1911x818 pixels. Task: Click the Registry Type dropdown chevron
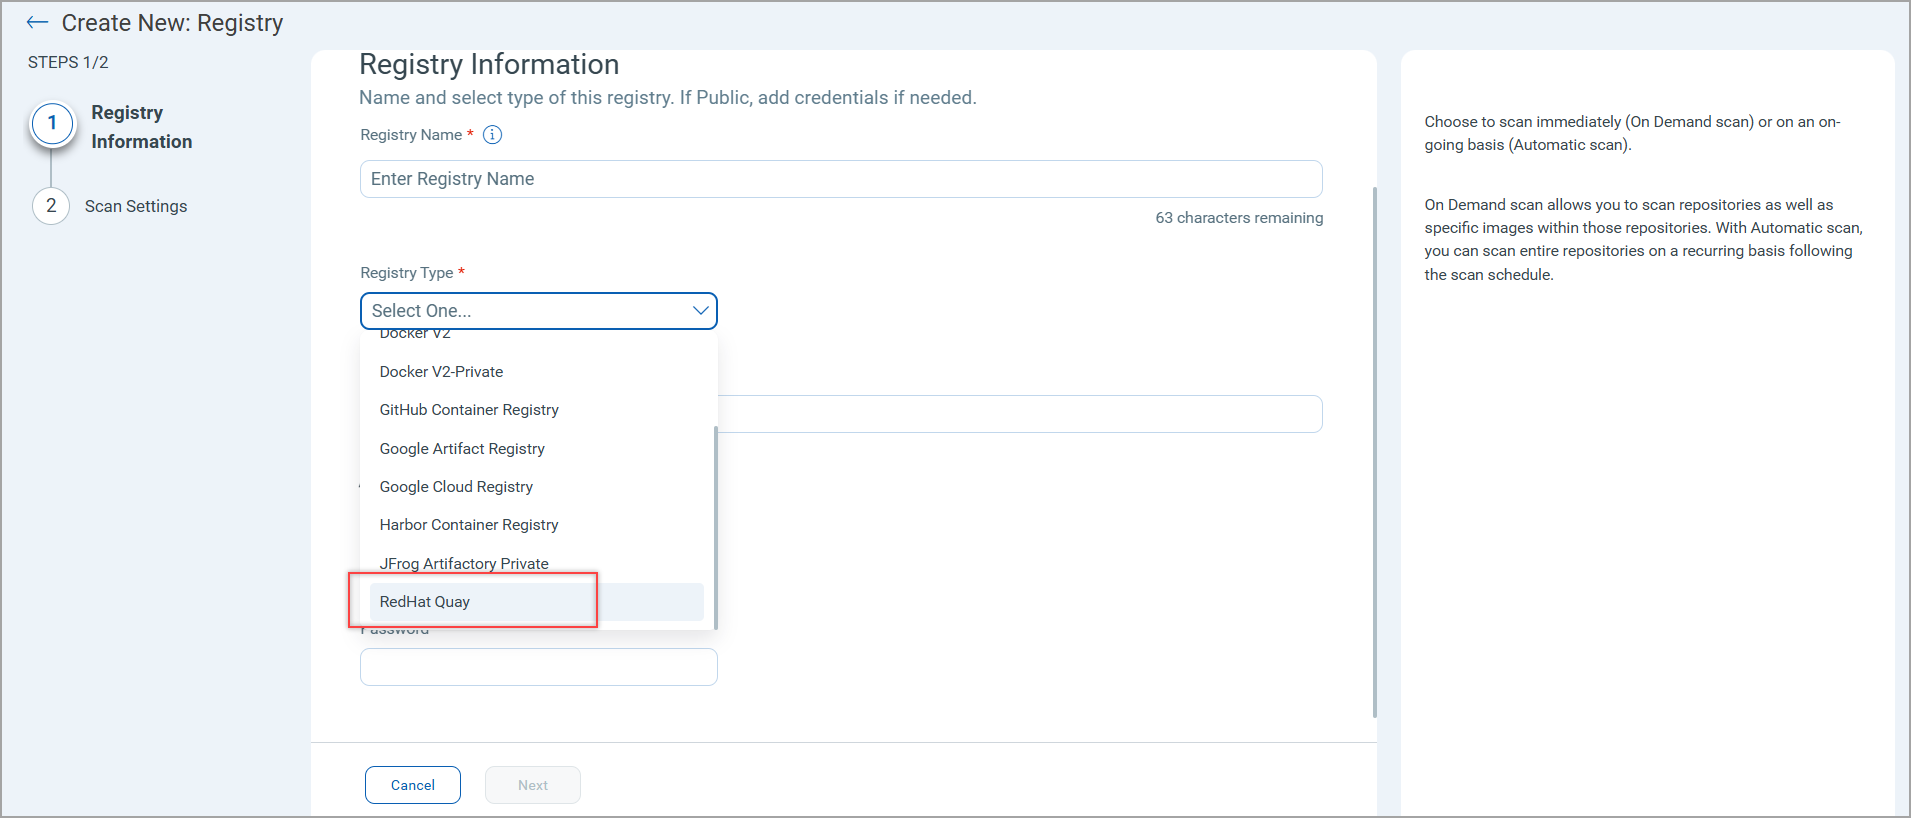(699, 311)
